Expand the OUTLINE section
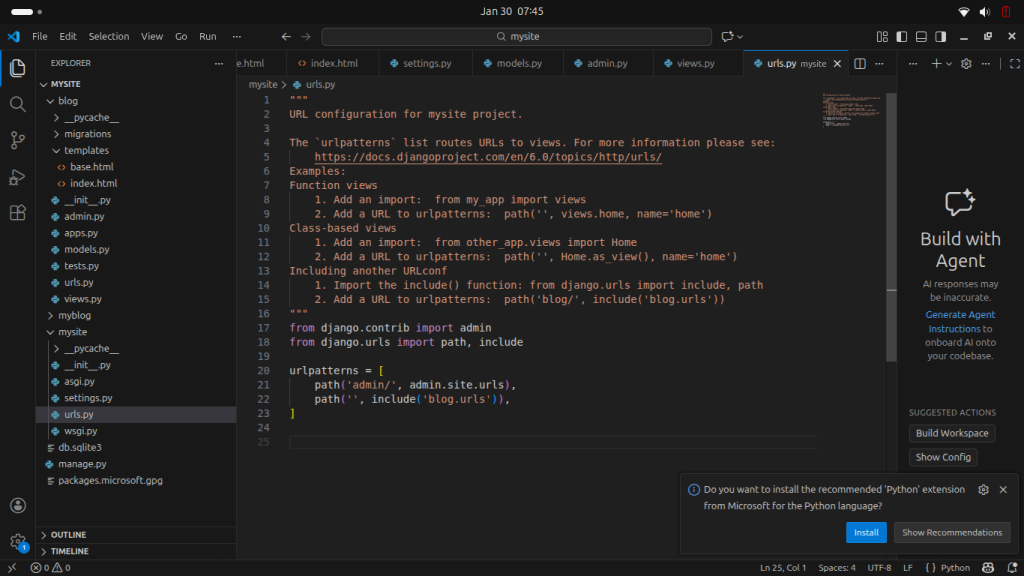1024x576 pixels. click(x=68, y=535)
